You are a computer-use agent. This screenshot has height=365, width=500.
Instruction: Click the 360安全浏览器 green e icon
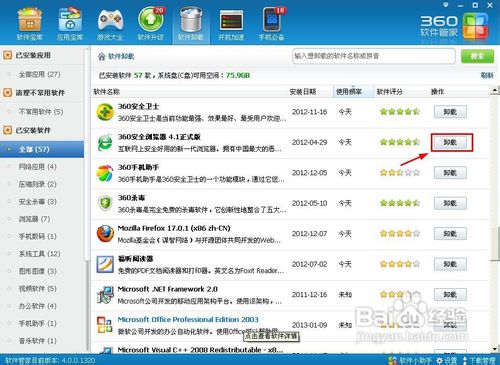105,143
